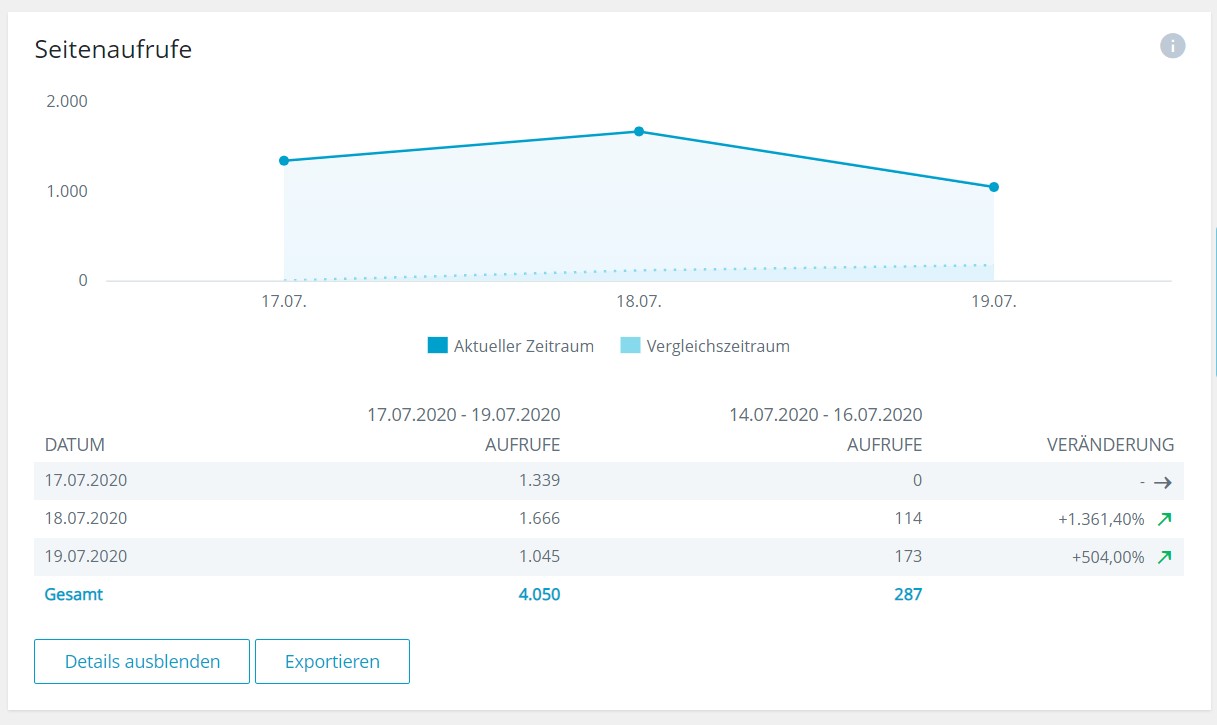Hide the Aktueller Zeitraum series label
This screenshot has height=725, width=1217.
point(523,346)
